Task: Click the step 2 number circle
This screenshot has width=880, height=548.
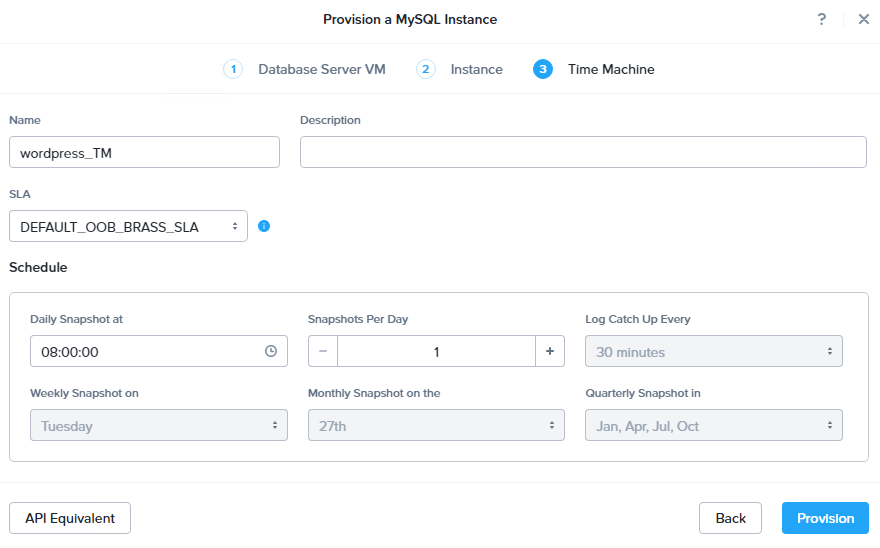Action: pyautogui.click(x=426, y=69)
